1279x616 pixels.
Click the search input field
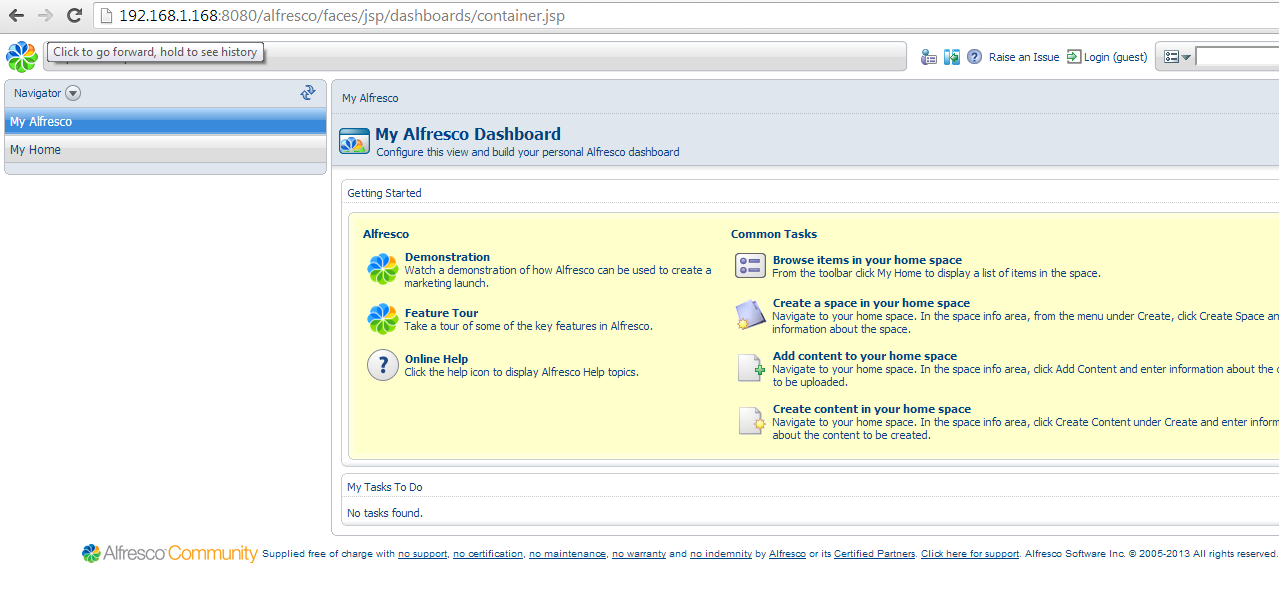coord(1237,57)
